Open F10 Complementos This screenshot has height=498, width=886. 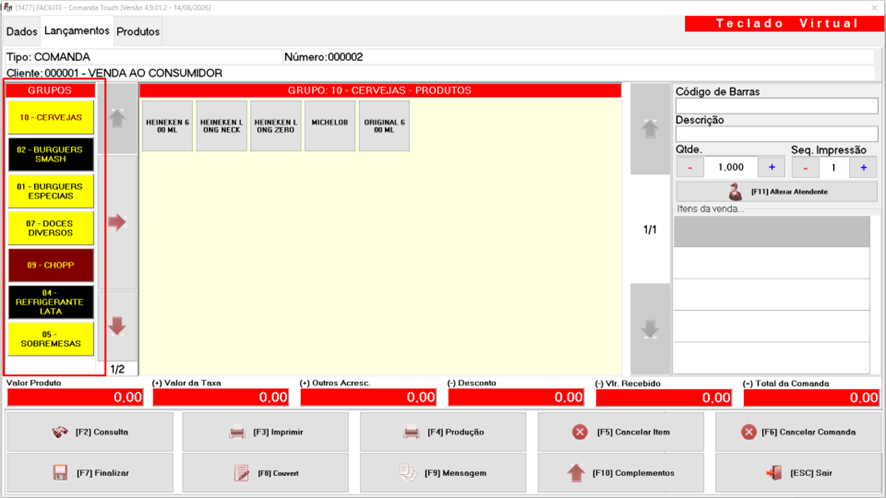[620, 473]
